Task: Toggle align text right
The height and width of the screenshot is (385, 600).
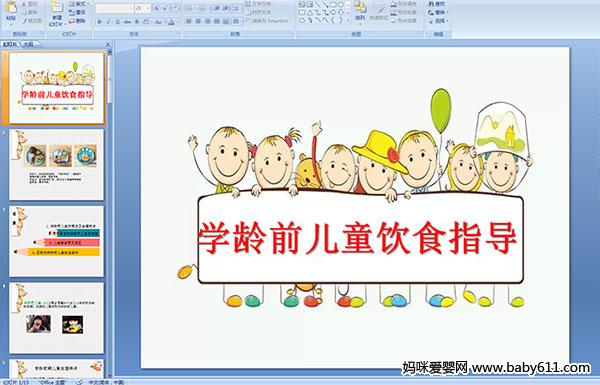Action: pyautogui.click(x=207, y=21)
